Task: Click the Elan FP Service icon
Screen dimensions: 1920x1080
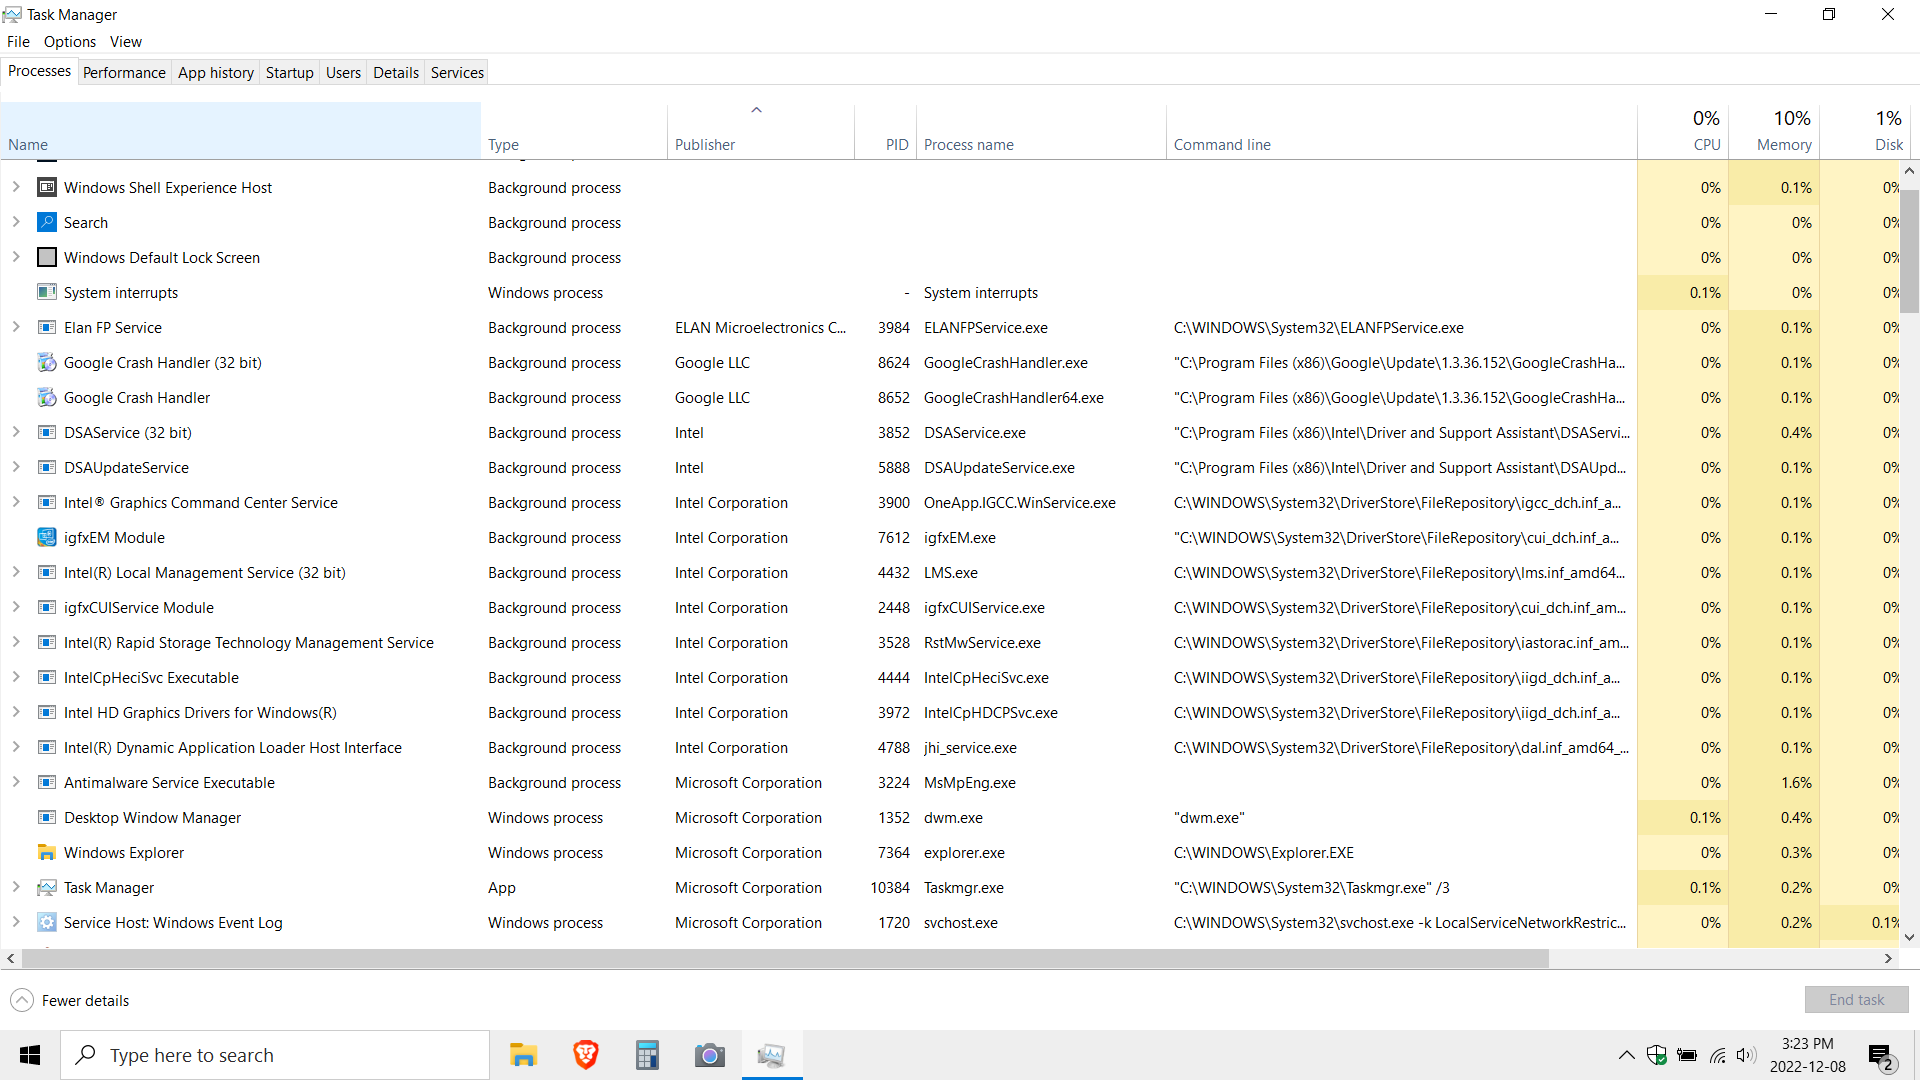Action: point(46,327)
